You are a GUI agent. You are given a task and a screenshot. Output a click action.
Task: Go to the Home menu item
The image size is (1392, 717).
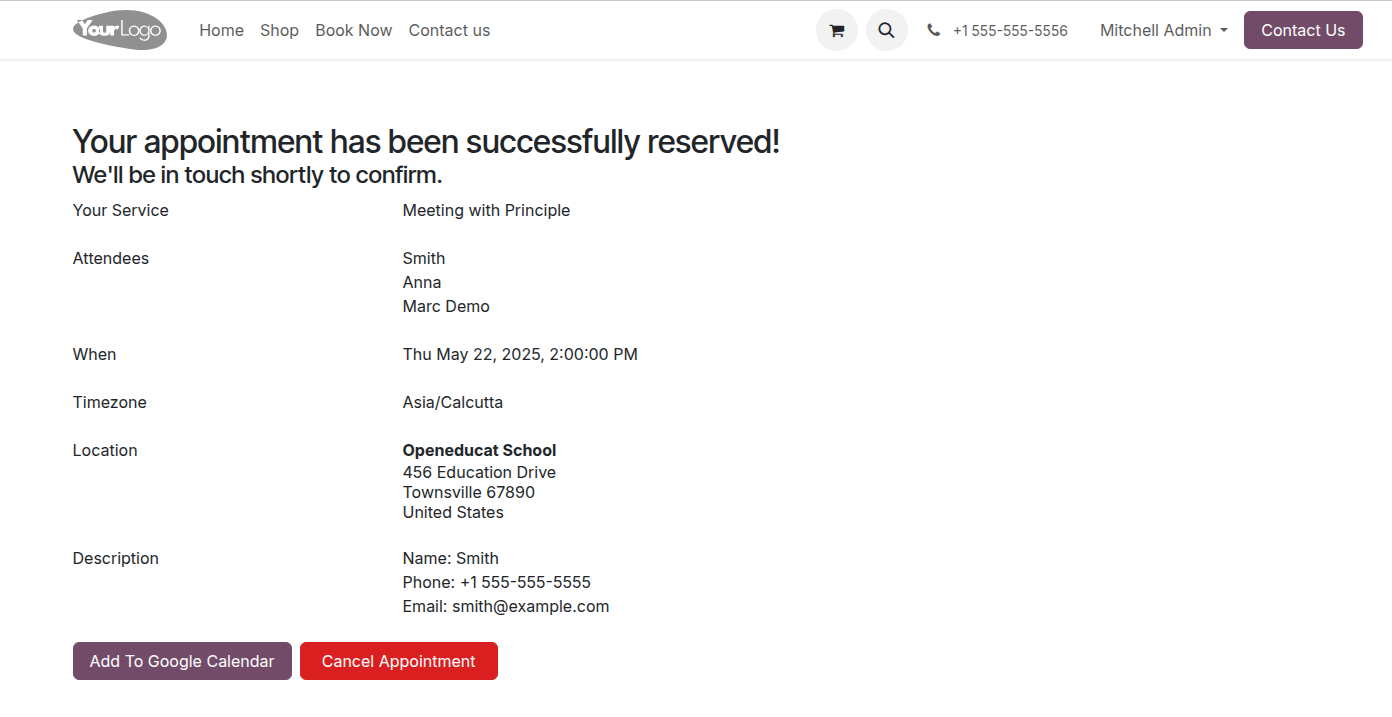click(221, 30)
